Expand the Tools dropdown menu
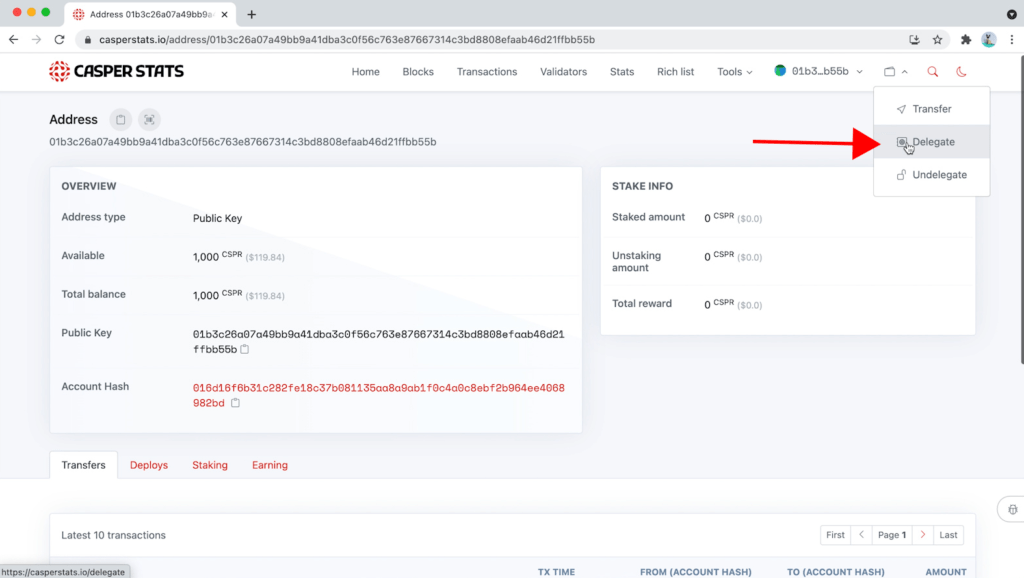 tap(735, 72)
